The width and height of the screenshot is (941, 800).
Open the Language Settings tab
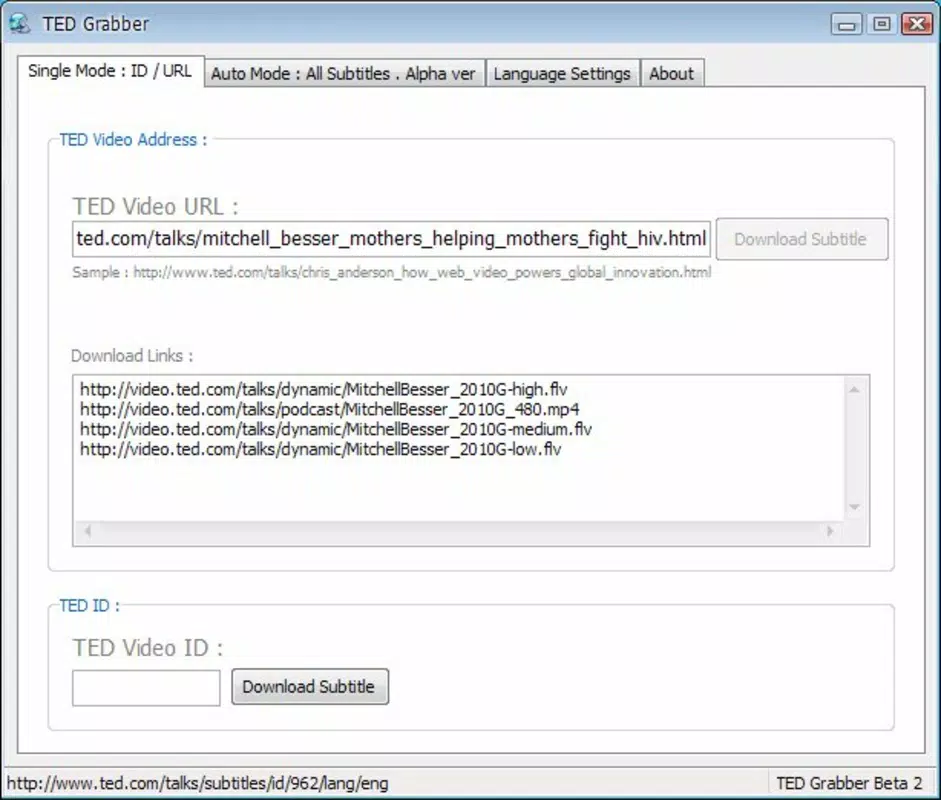pyautogui.click(x=562, y=74)
